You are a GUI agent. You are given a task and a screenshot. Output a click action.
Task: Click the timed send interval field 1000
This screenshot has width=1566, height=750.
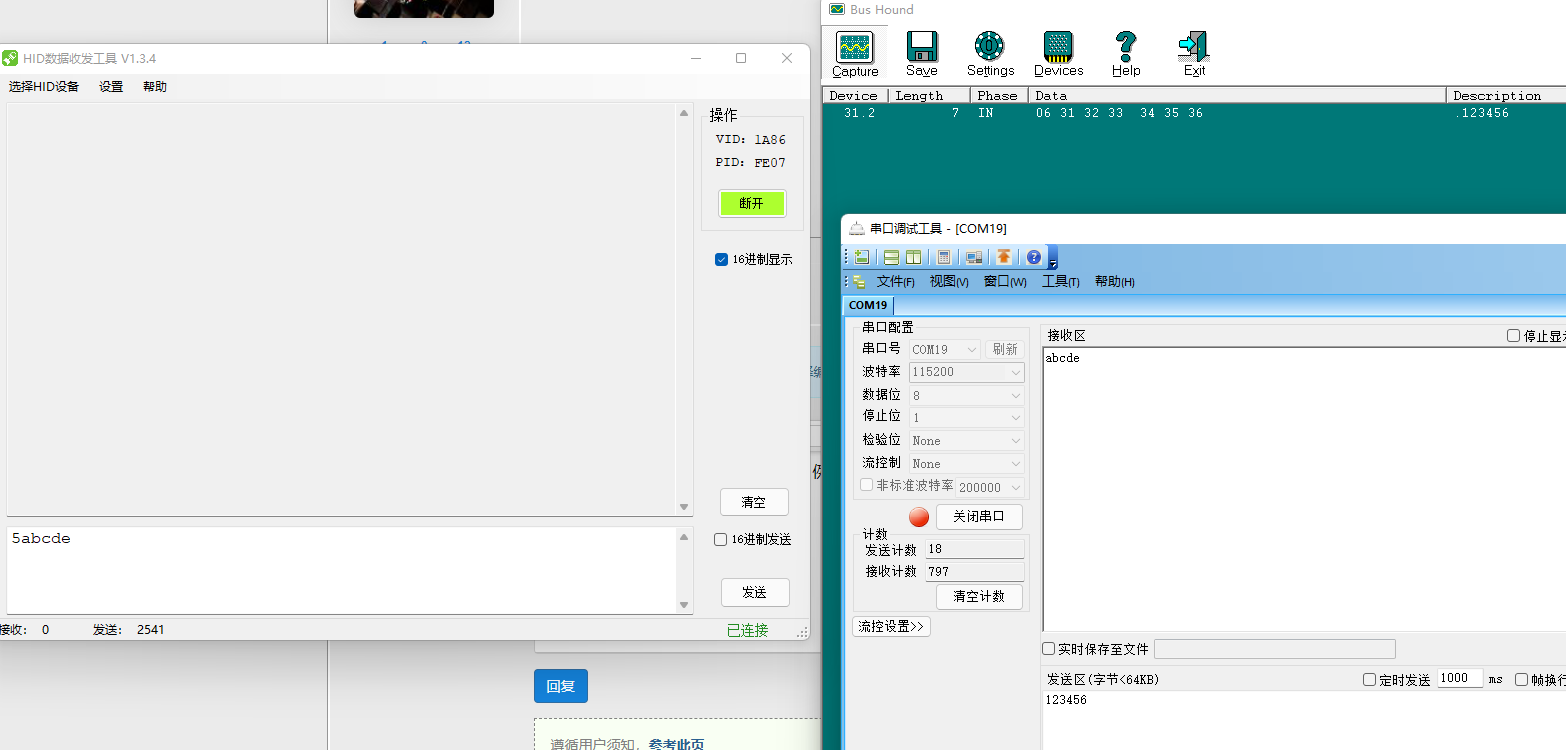pos(1461,678)
